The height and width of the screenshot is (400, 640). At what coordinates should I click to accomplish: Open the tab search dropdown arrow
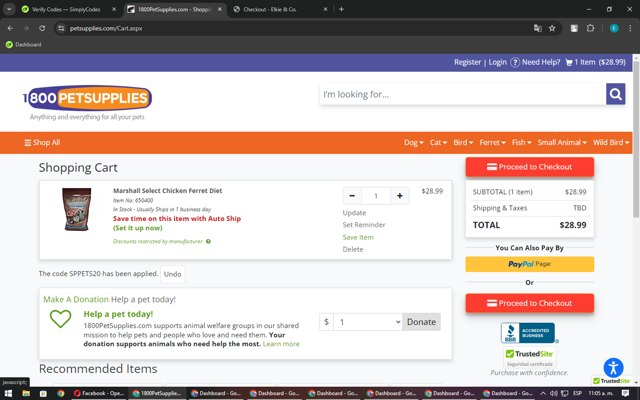click(9, 9)
